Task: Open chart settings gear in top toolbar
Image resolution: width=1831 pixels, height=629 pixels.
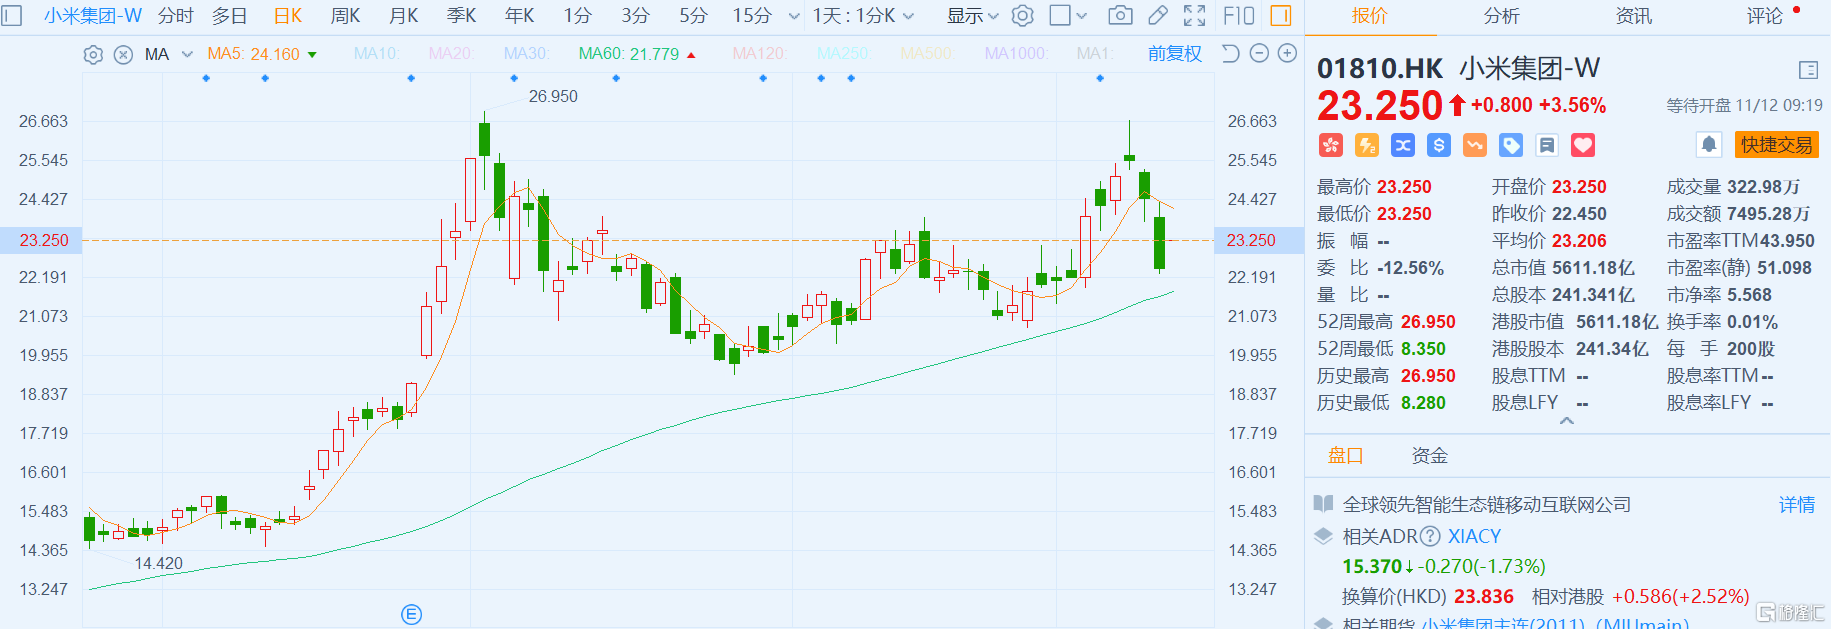Action: pyautogui.click(x=1022, y=15)
